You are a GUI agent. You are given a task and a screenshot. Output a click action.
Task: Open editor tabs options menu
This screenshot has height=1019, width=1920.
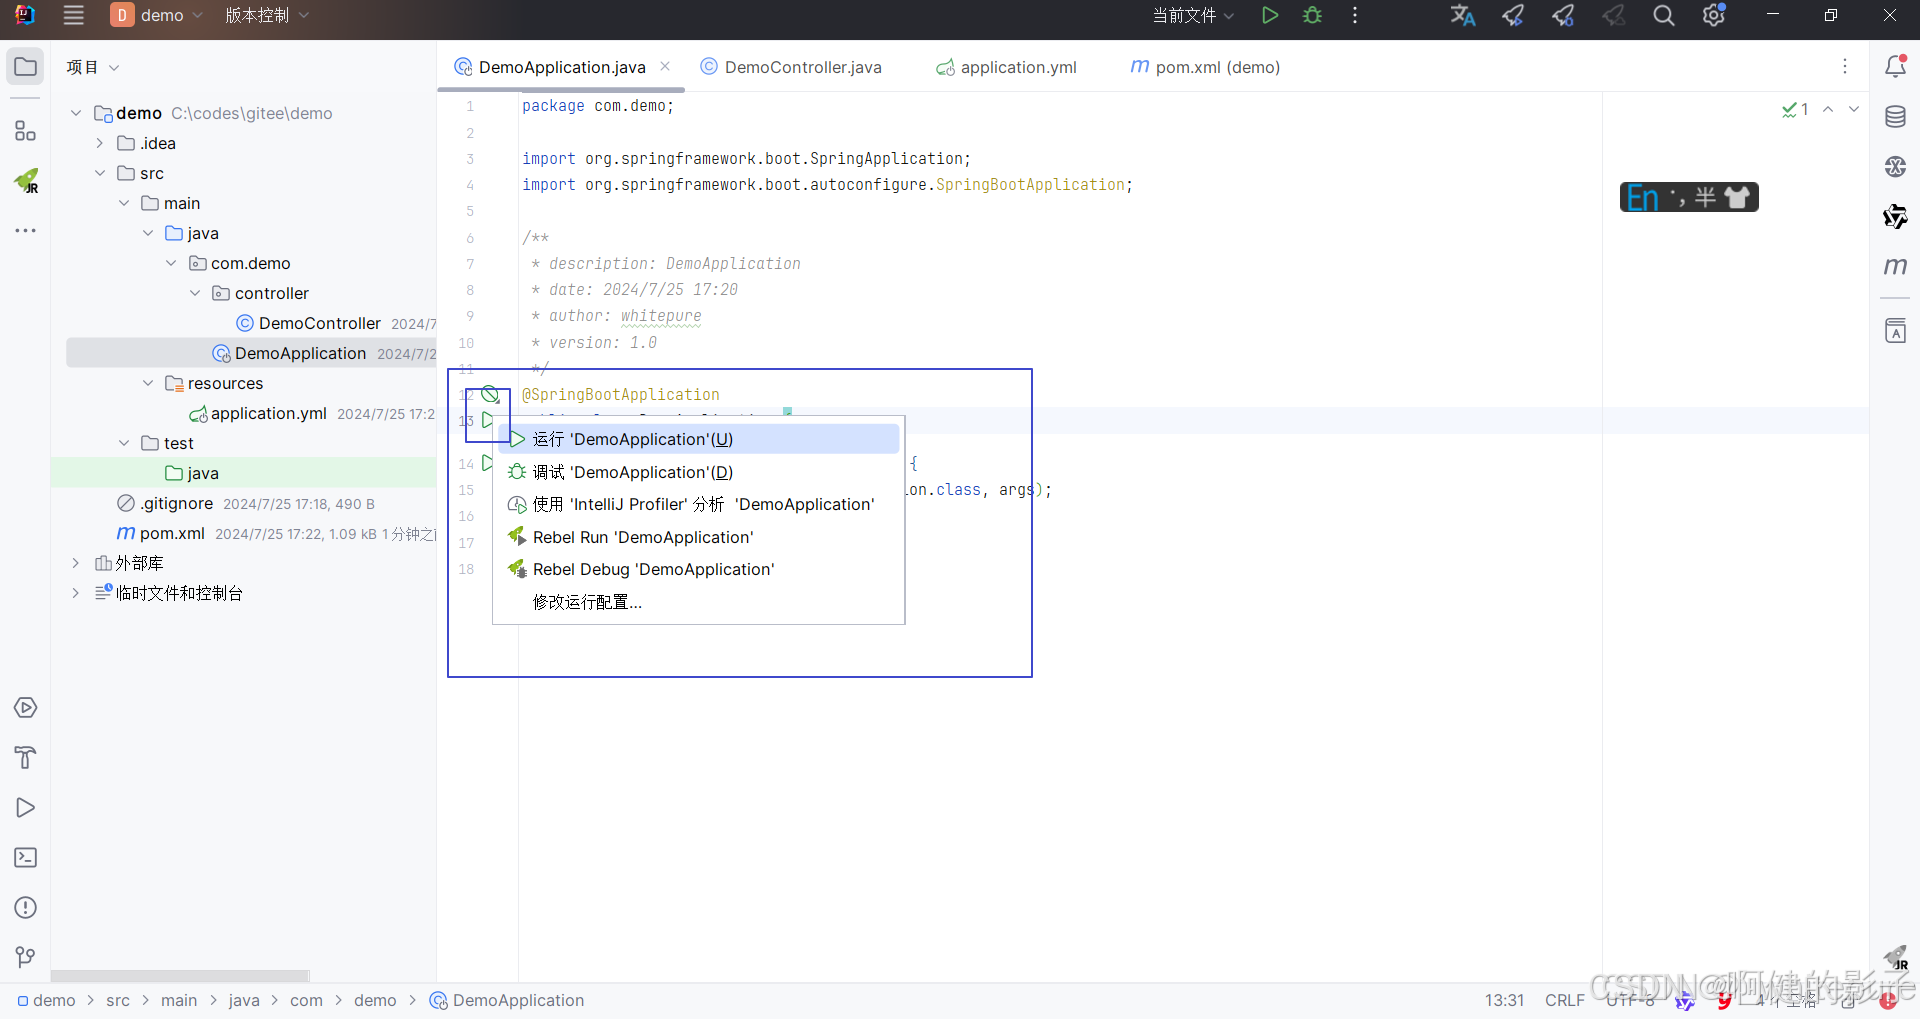[x=1845, y=66]
